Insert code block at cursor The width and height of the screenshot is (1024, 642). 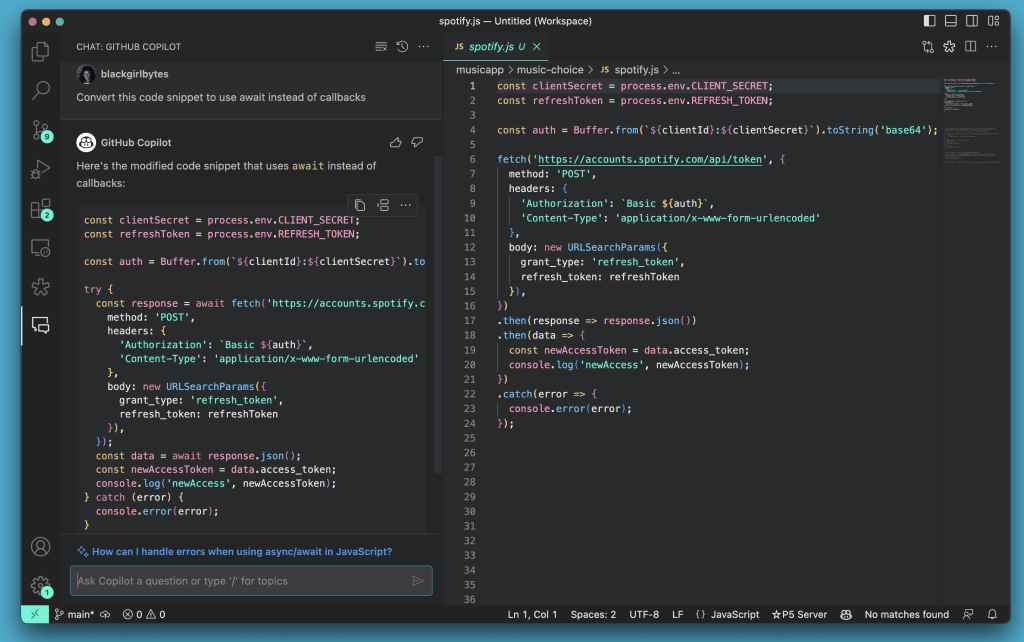pyautogui.click(x=383, y=205)
